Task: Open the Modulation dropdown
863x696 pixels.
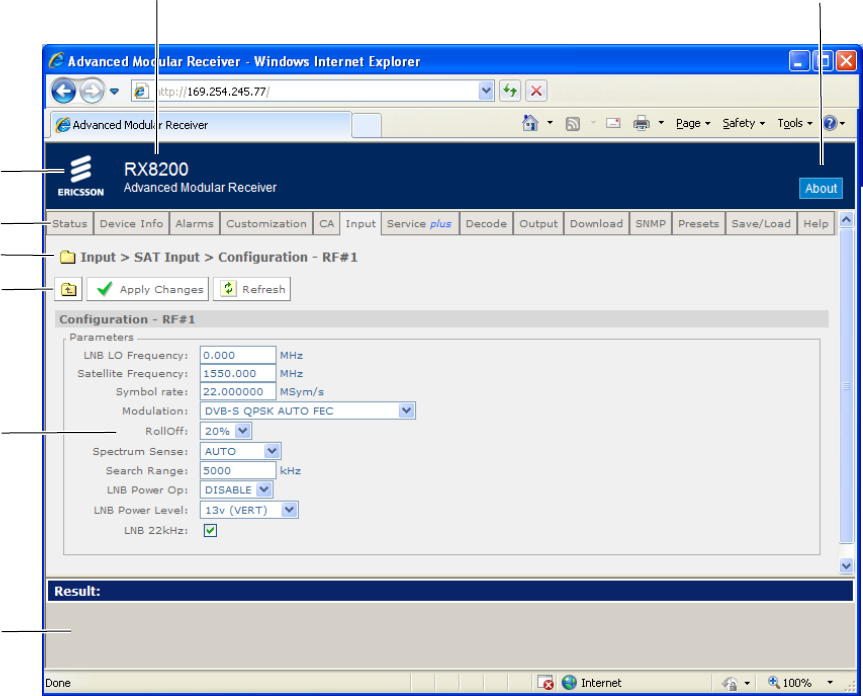Action: [308, 411]
